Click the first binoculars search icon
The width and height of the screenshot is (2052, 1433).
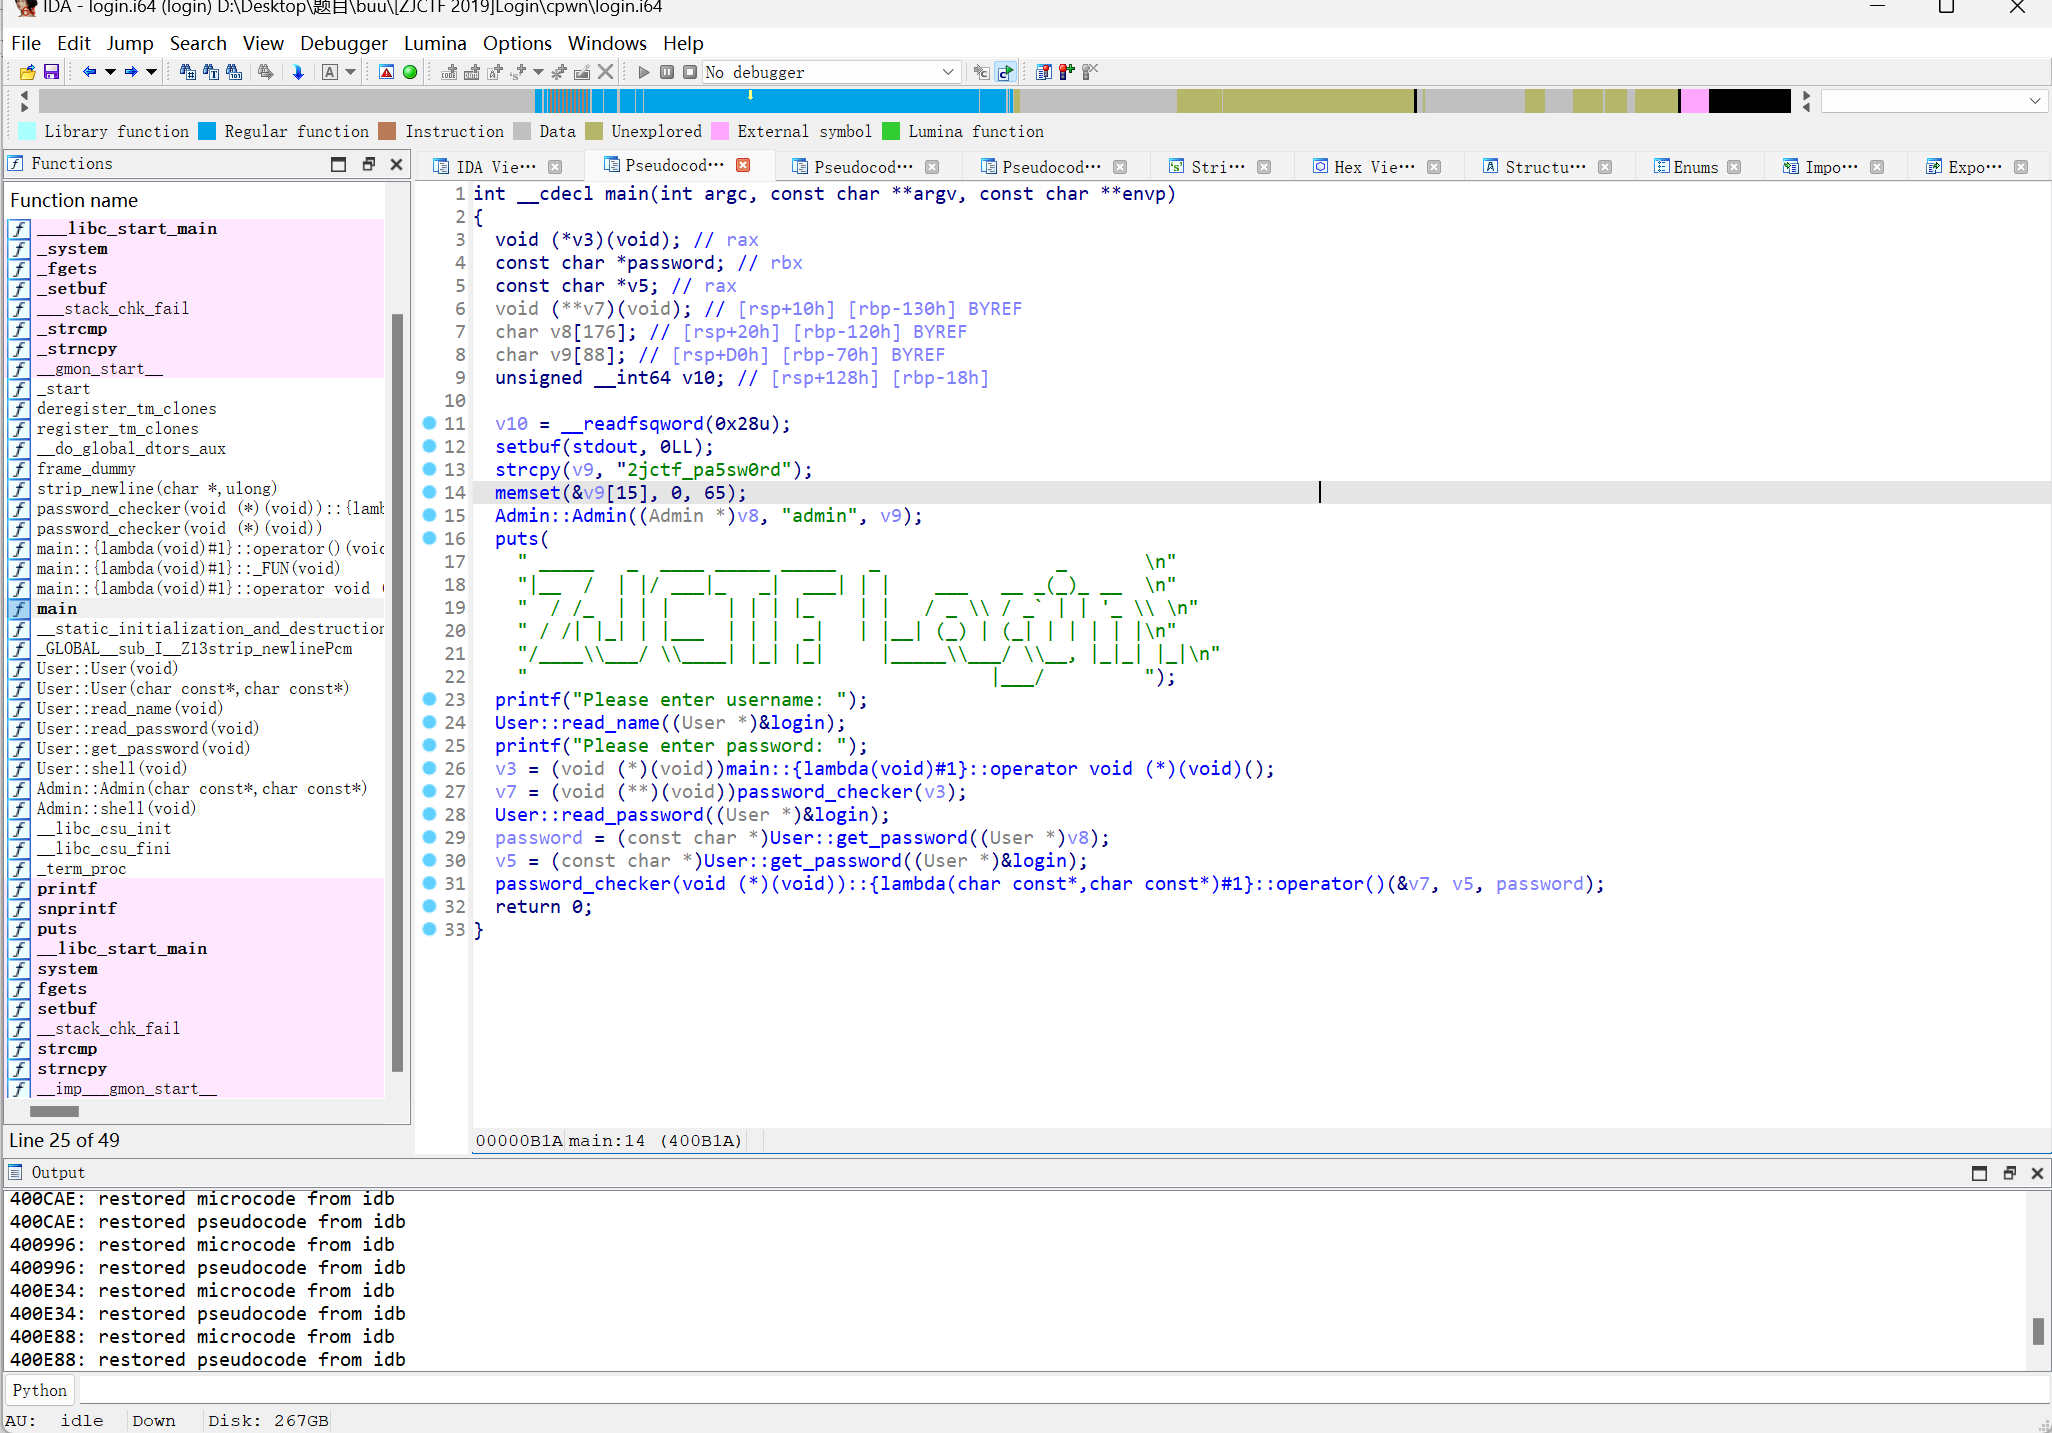187,72
